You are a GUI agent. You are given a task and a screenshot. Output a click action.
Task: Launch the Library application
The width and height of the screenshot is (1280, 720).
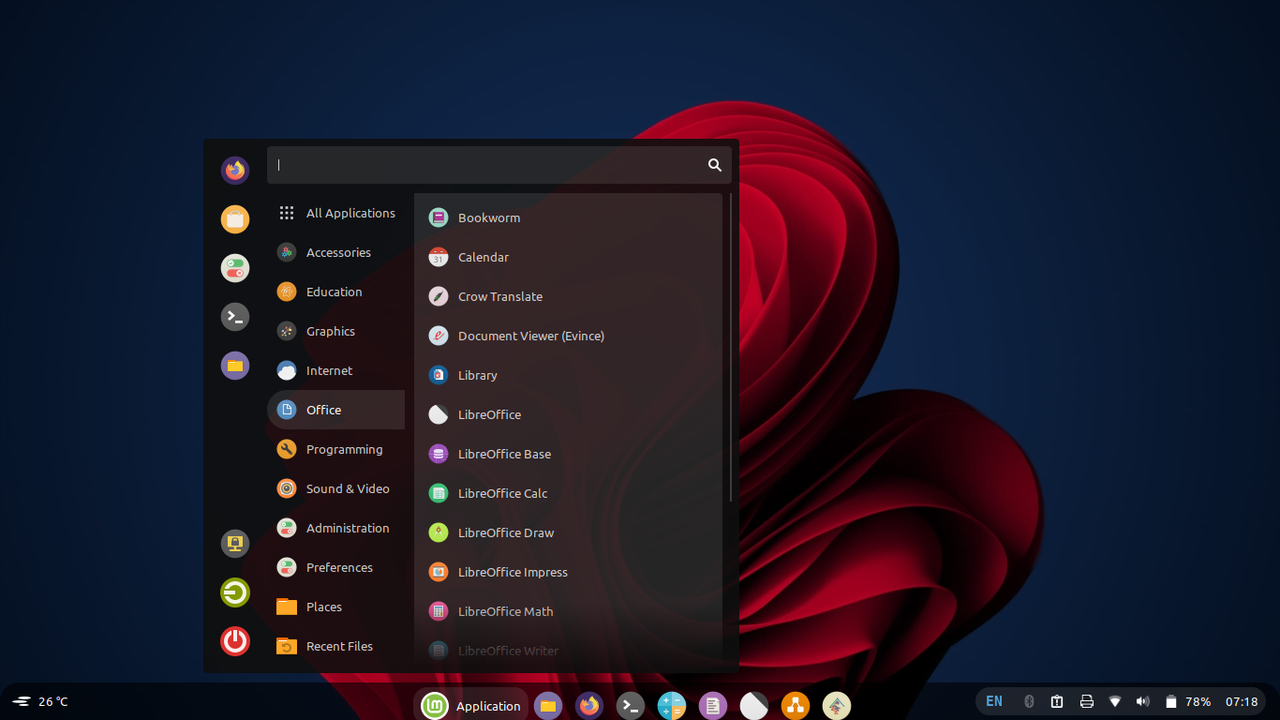pyautogui.click(x=568, y=375)
